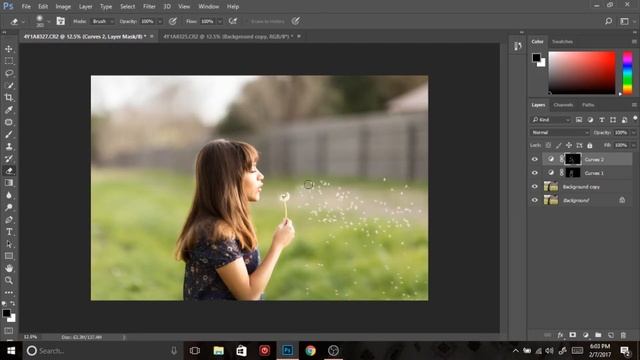Open the layer Kind filter dropdown
Viewport: 640px width, 360px height.
[551, 120]
